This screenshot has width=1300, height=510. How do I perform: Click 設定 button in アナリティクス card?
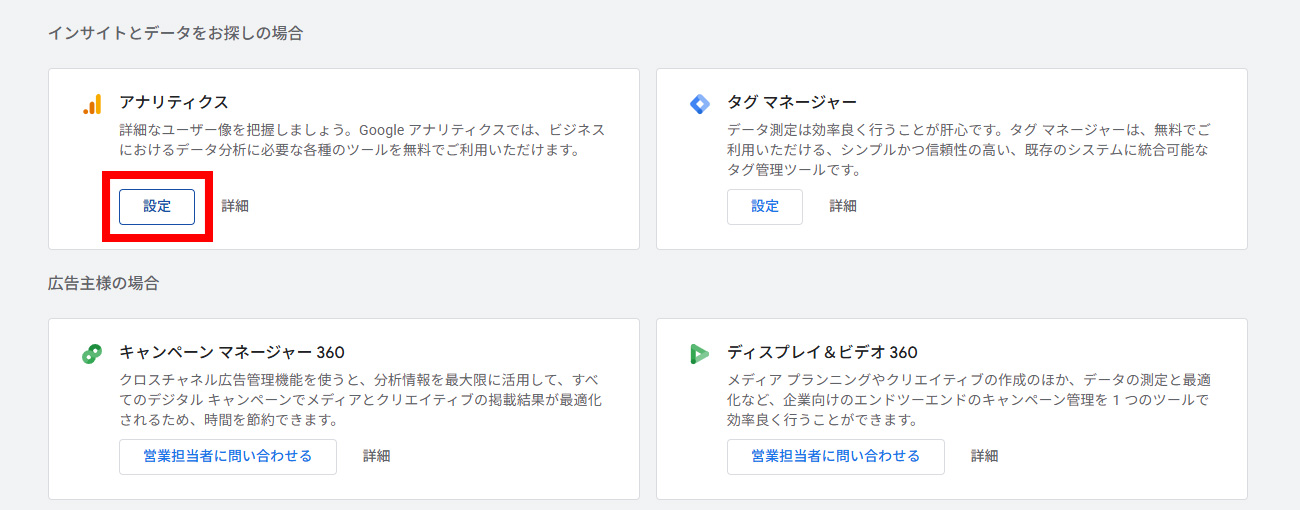point(157,207)
